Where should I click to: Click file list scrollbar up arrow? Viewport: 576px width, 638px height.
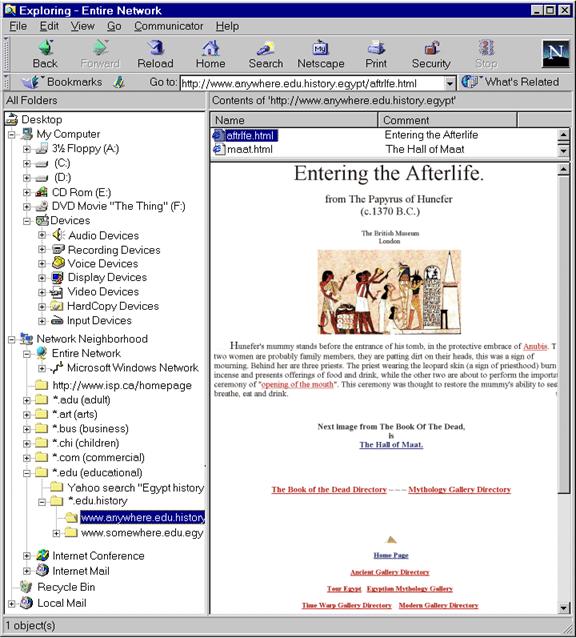click(x=563, y=134)
